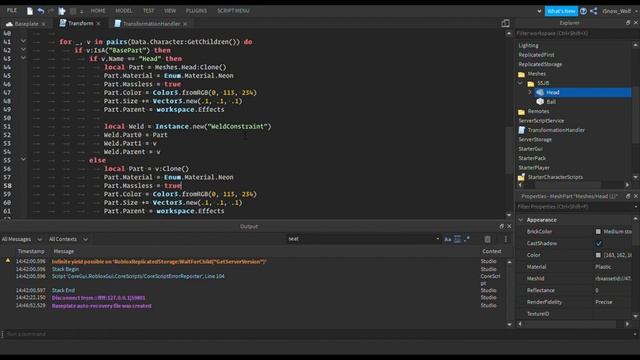Click the help question mark icon
Image resolution: width=640 pixels, height=360 pixels.
pos(584,11)
